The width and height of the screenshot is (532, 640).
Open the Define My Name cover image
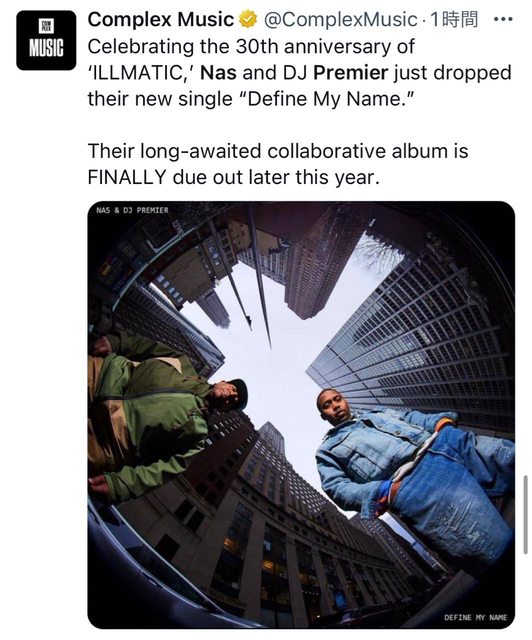301,415
